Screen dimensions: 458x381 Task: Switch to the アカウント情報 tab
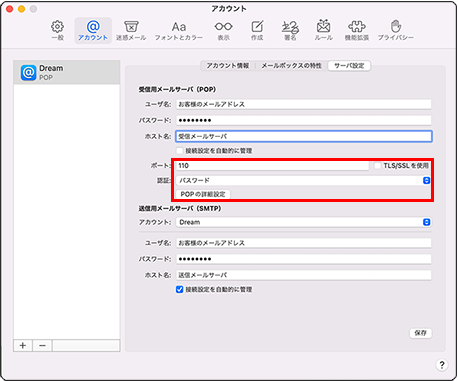point(228,66)
